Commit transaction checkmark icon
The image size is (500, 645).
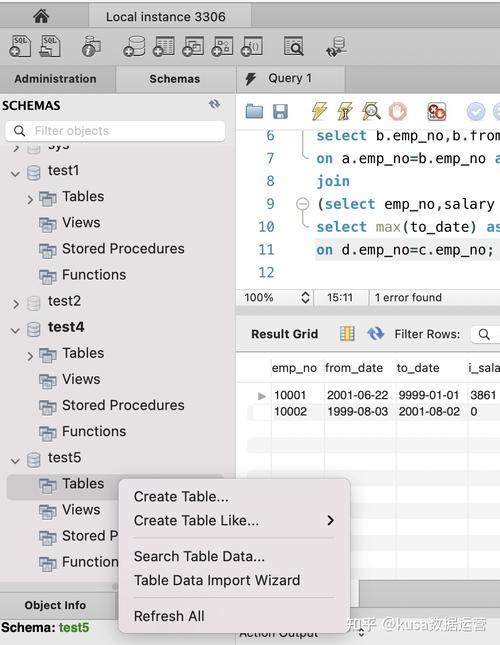(x=476, y=111)
